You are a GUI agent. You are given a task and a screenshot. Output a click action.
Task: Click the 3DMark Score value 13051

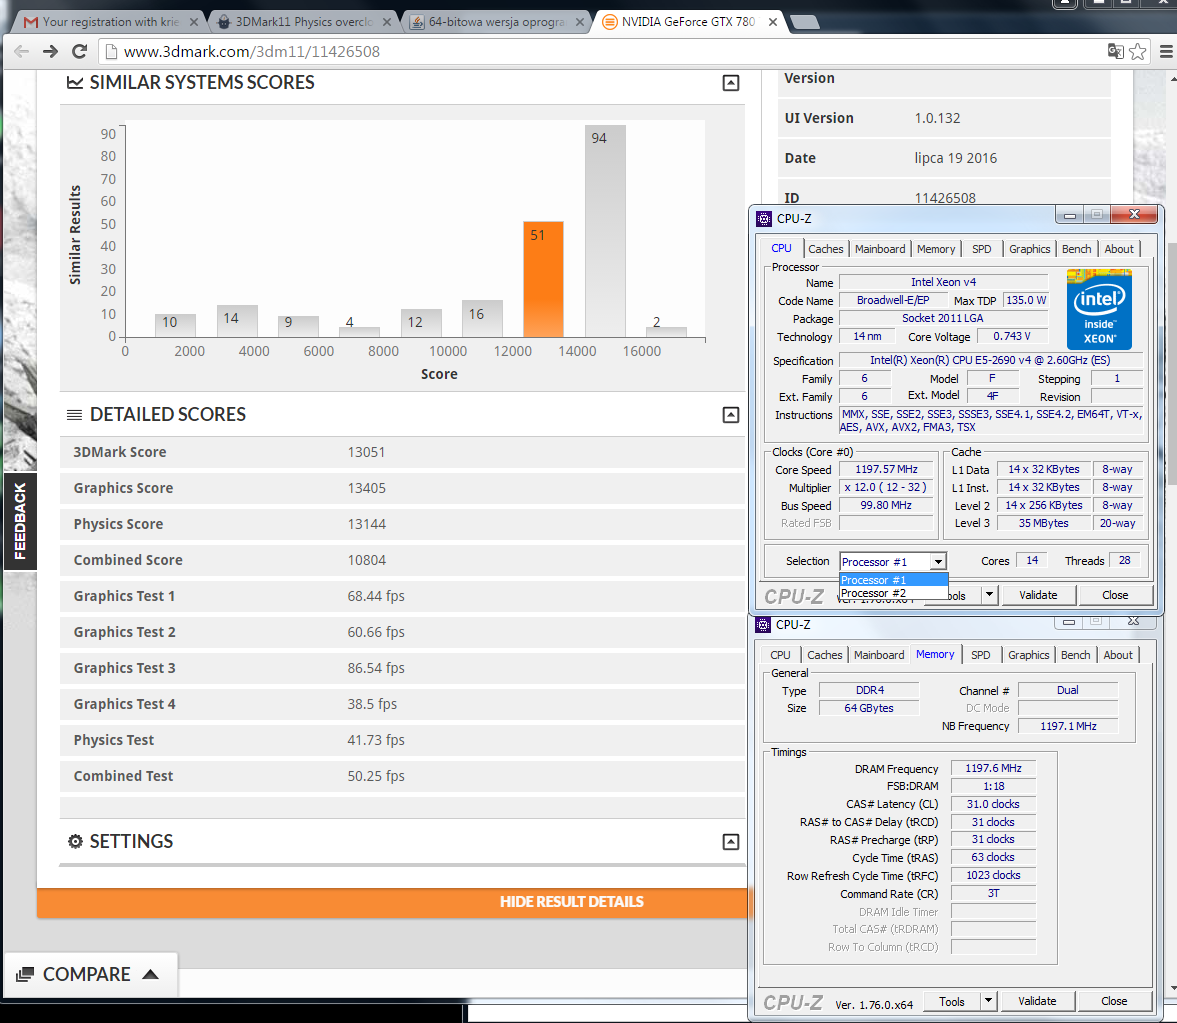pos(366,452)
